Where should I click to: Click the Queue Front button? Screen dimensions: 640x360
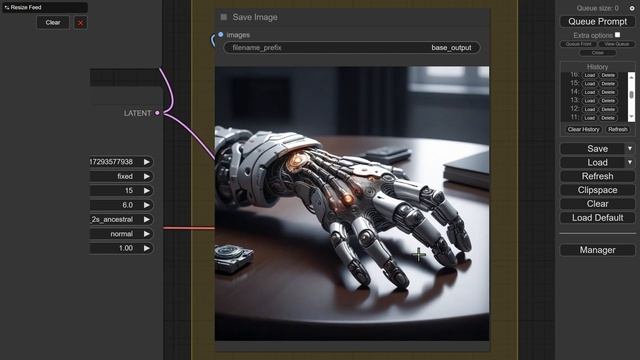pos(578,44)
